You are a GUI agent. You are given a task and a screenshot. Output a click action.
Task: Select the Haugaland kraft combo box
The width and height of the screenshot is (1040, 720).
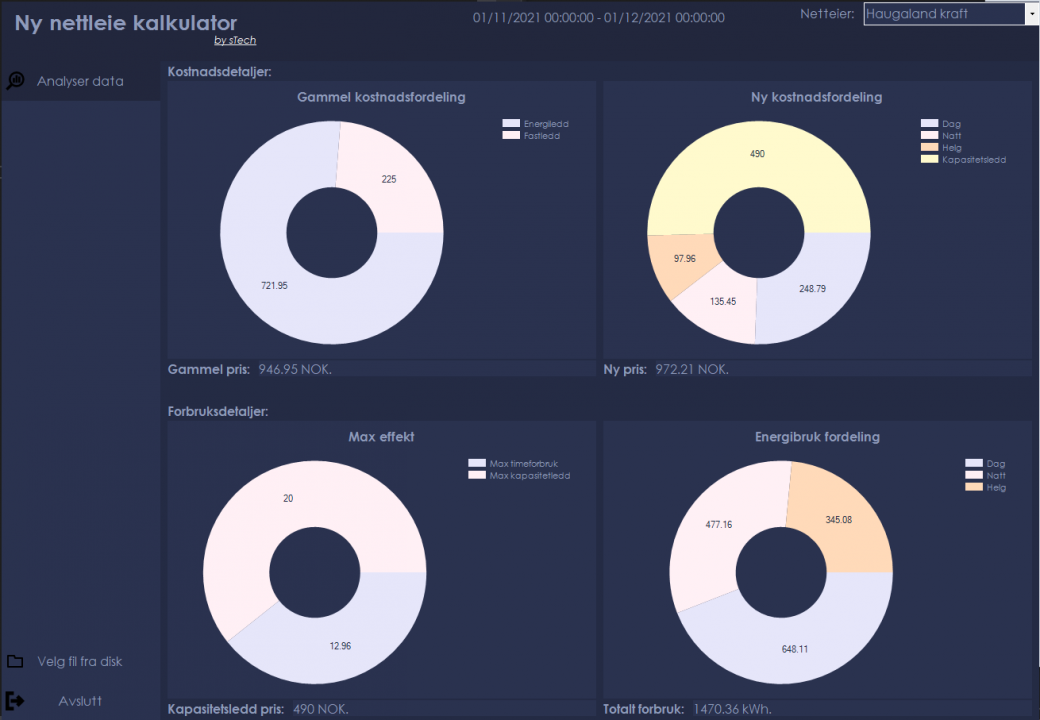951,14
